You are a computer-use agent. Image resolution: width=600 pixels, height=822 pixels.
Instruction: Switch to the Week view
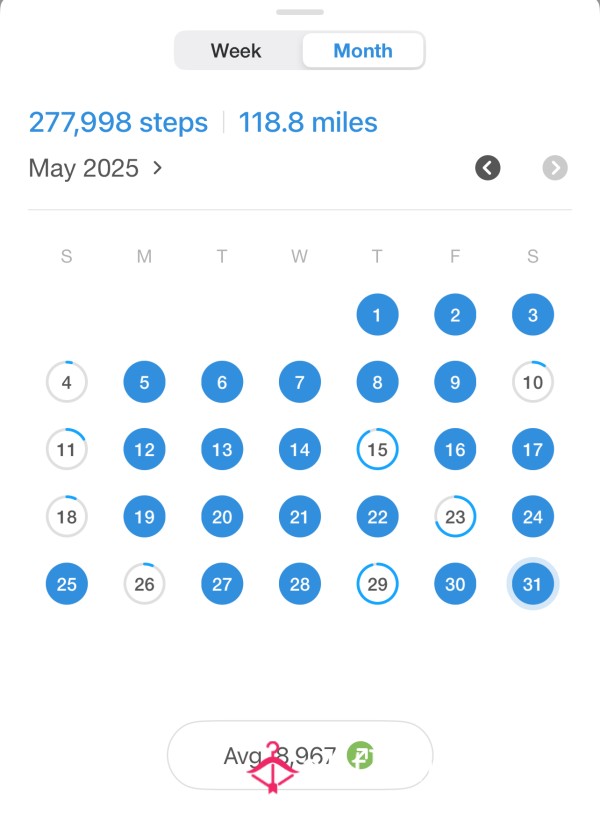(236, 51)
